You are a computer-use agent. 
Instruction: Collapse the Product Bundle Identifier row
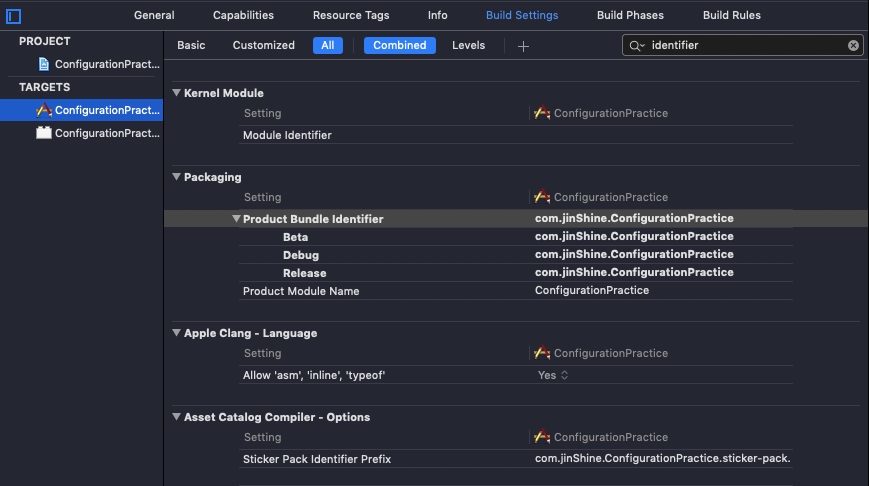click(236, 219)
